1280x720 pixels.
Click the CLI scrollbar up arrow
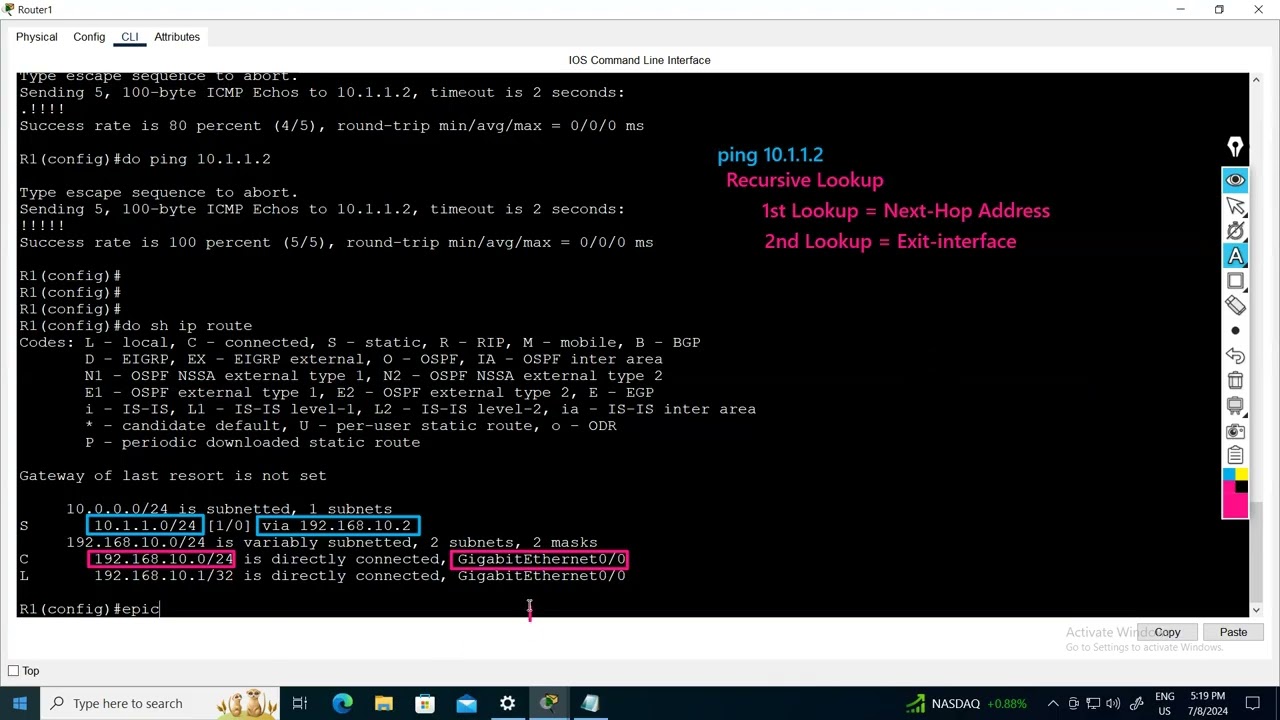click(x=1256, y=79)
